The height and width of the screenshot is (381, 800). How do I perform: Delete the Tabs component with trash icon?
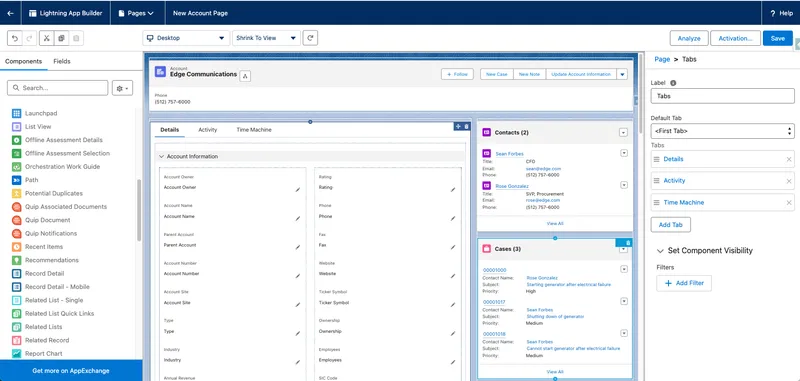pyautogui.click(x=466, y=126)
